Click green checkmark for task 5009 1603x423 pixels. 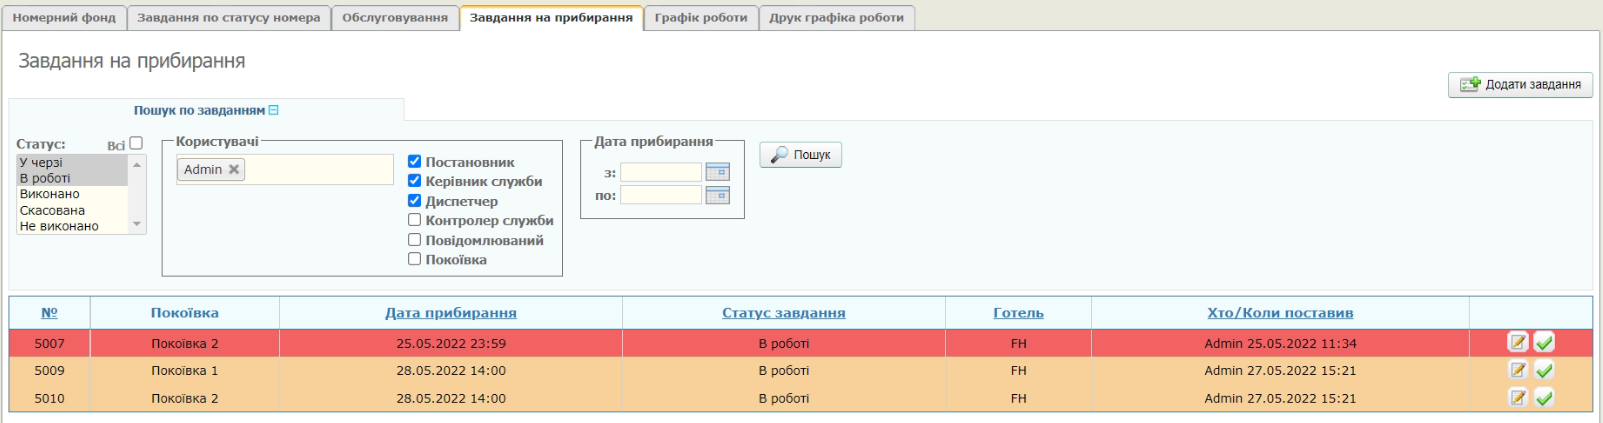pos(1544,370)
